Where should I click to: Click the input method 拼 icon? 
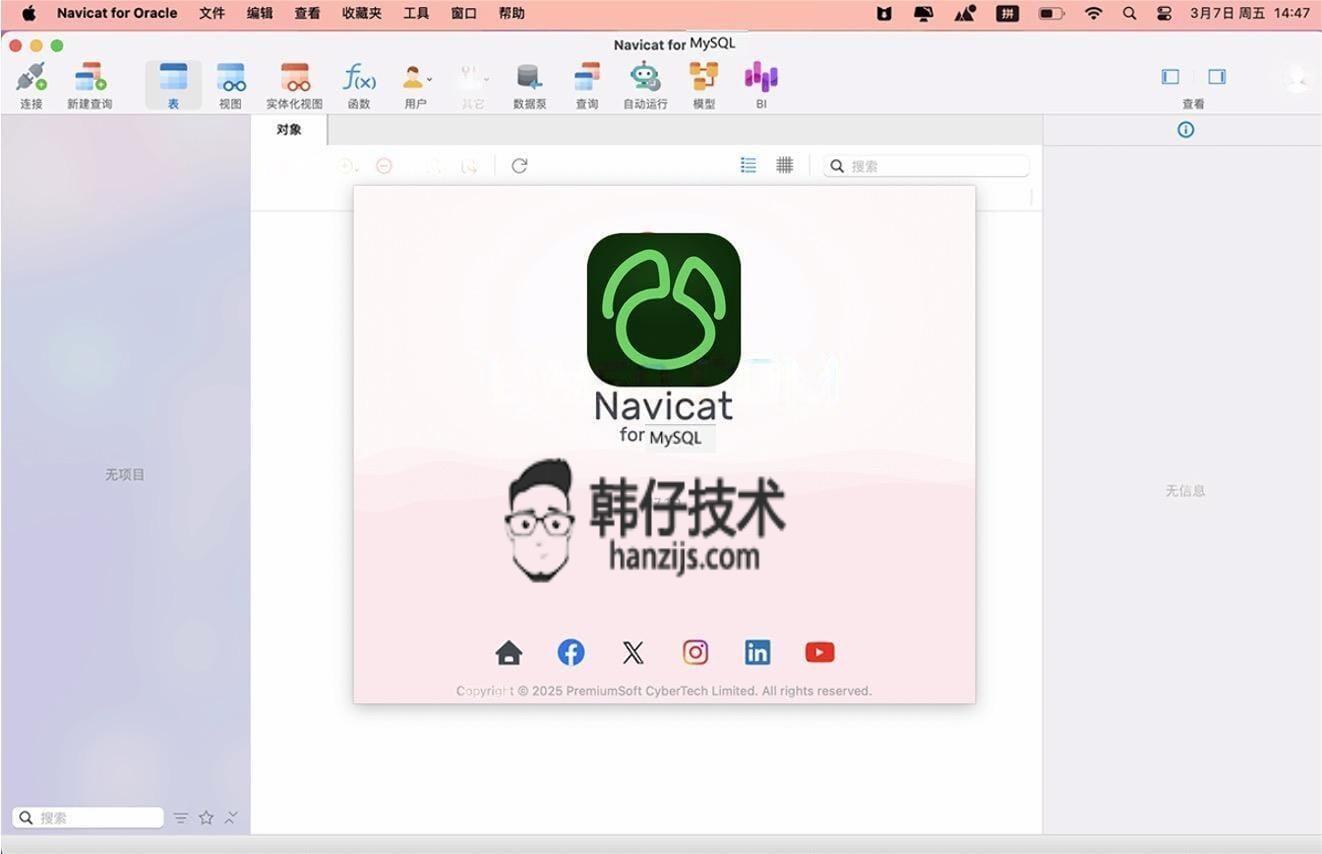[x=1008, y=14]
